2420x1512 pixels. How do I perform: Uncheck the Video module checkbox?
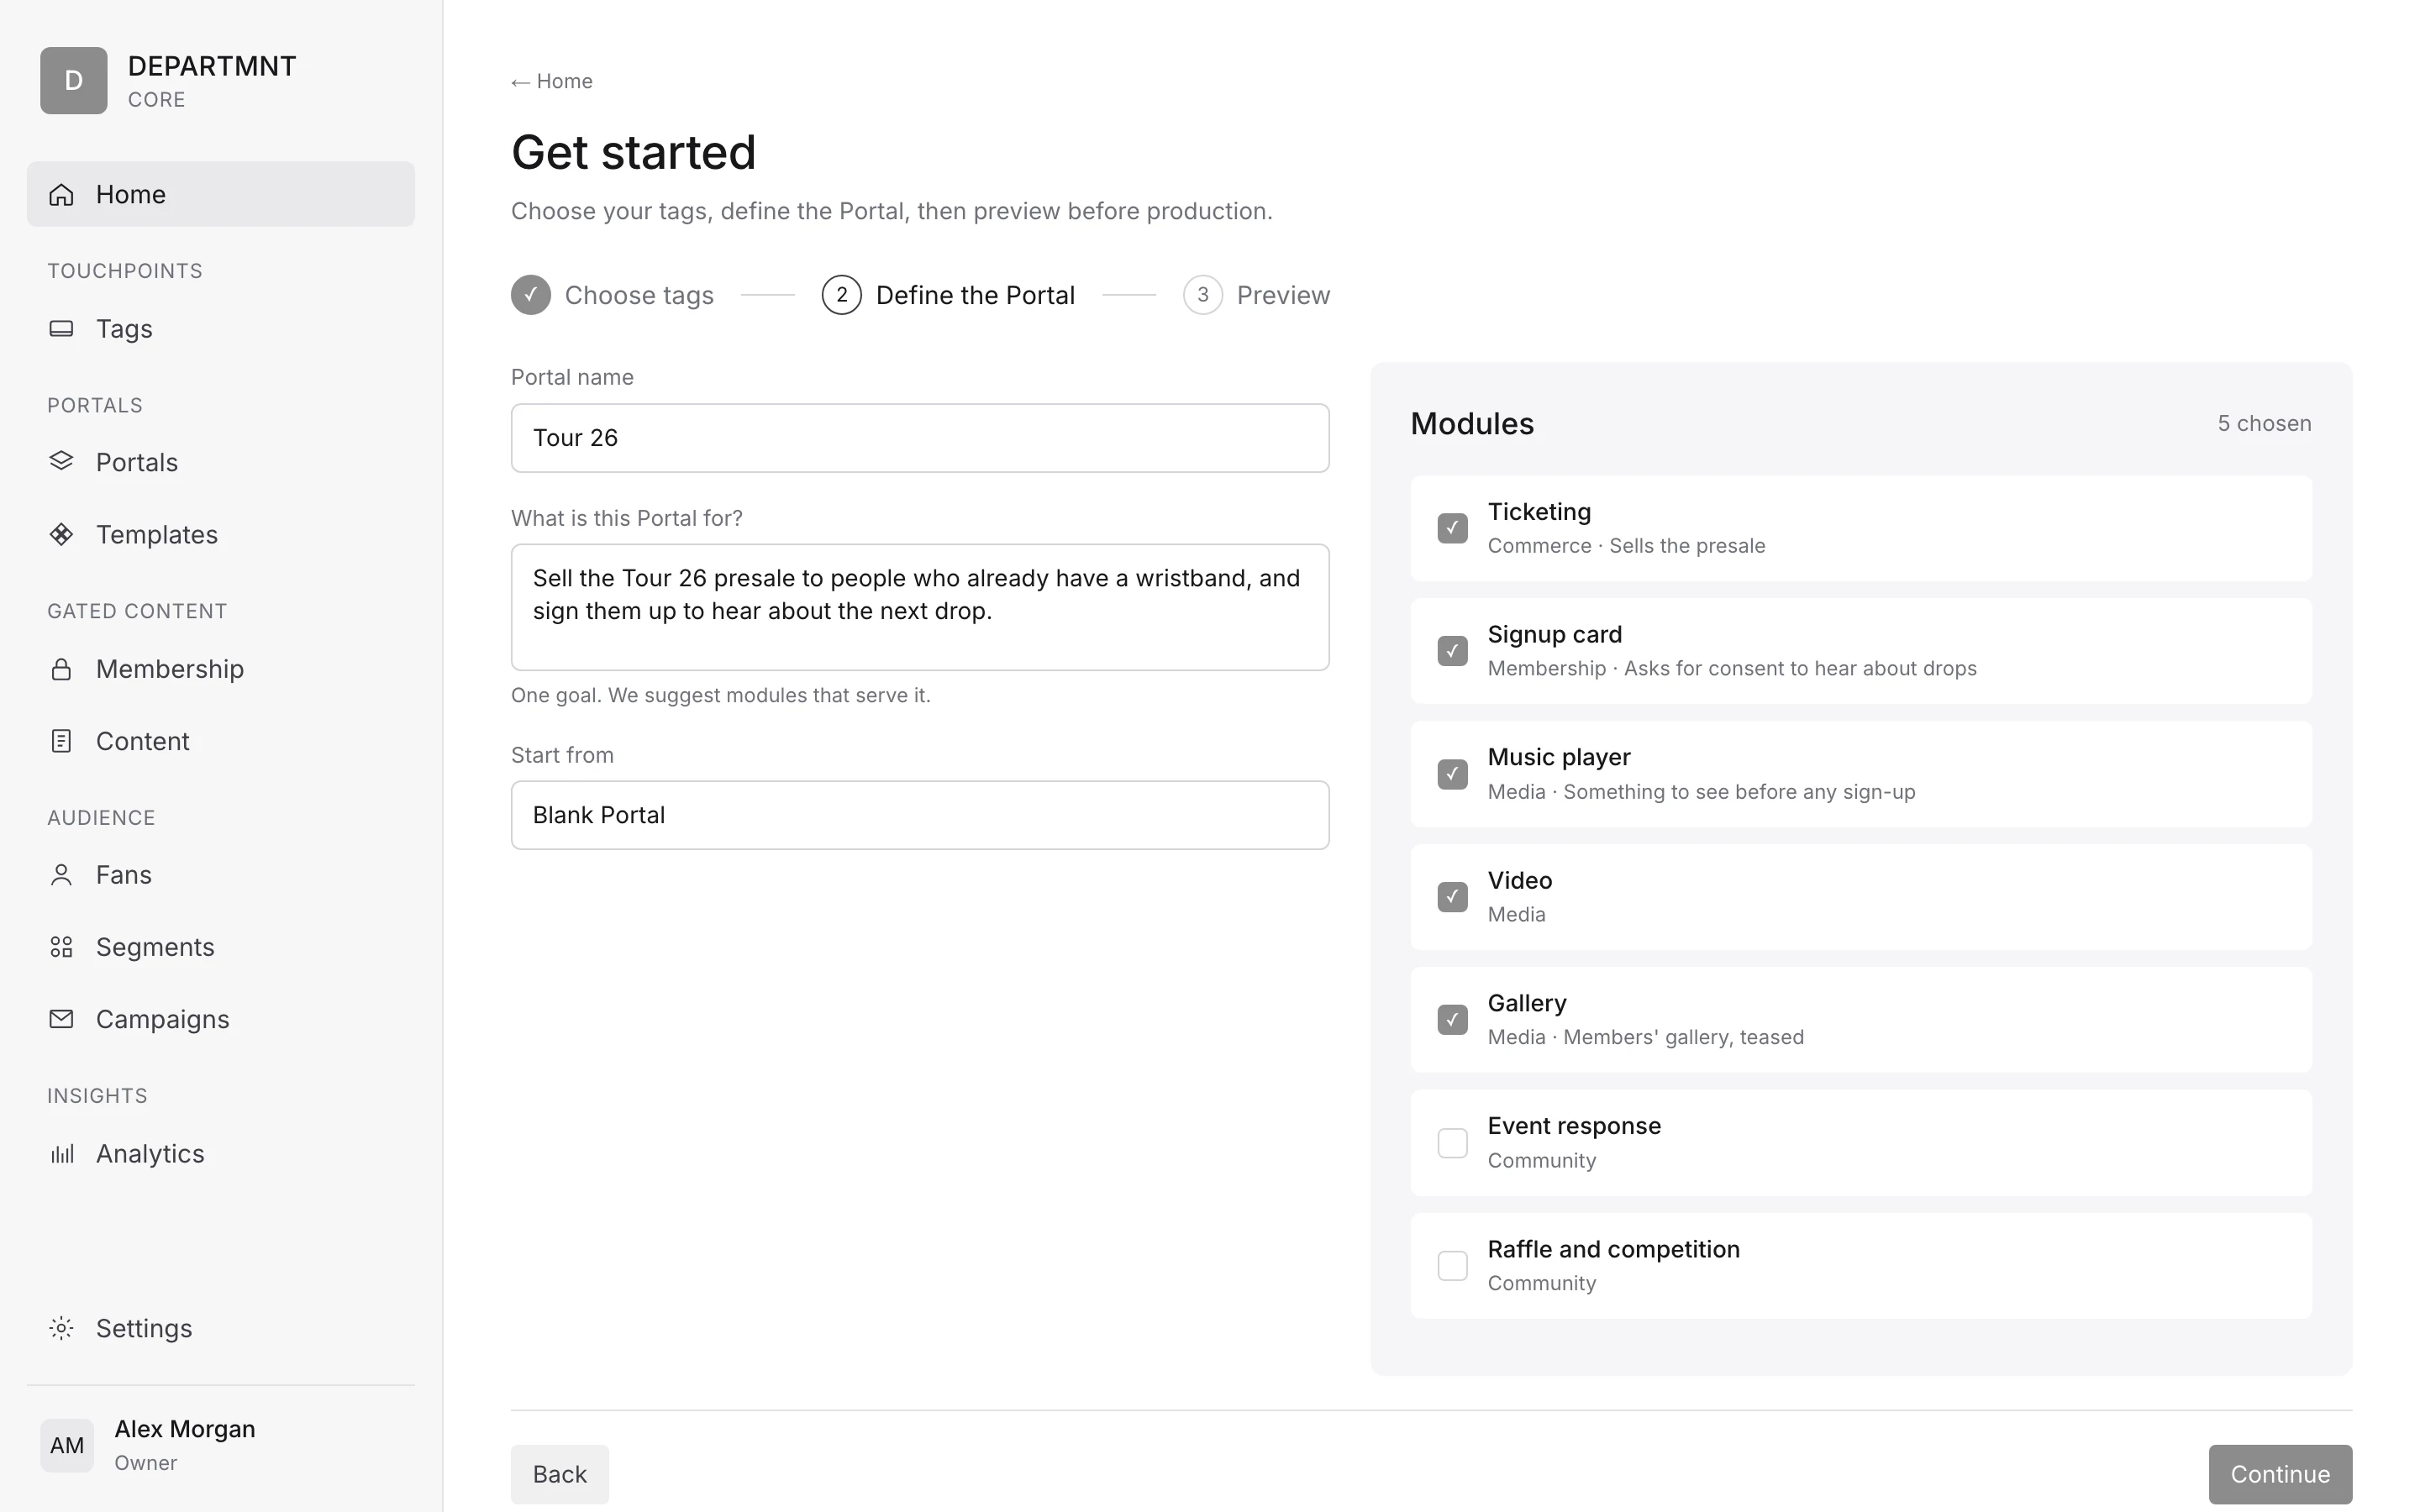pos(1452,897)
